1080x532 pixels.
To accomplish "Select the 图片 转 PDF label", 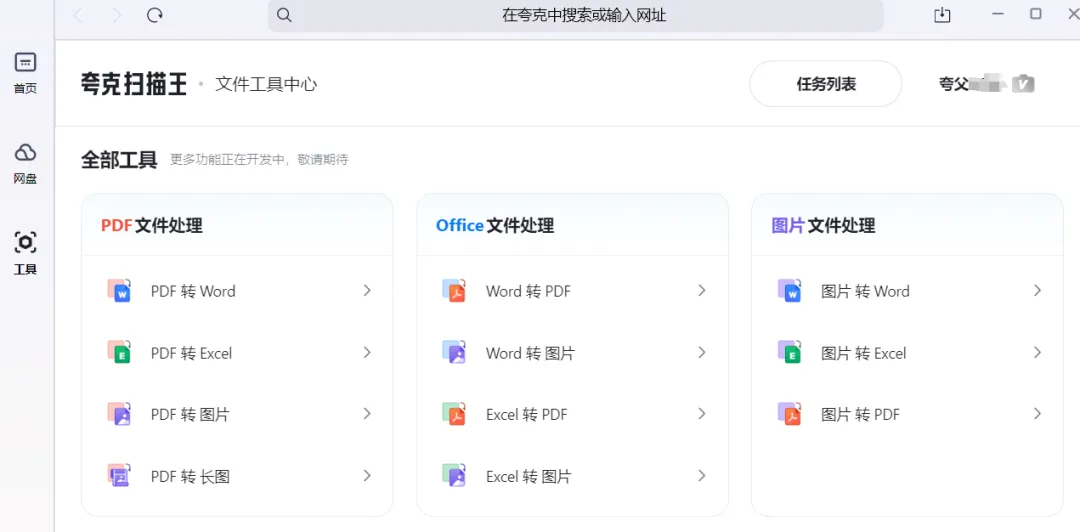I will pyautogui.click(x=860, y=415).
